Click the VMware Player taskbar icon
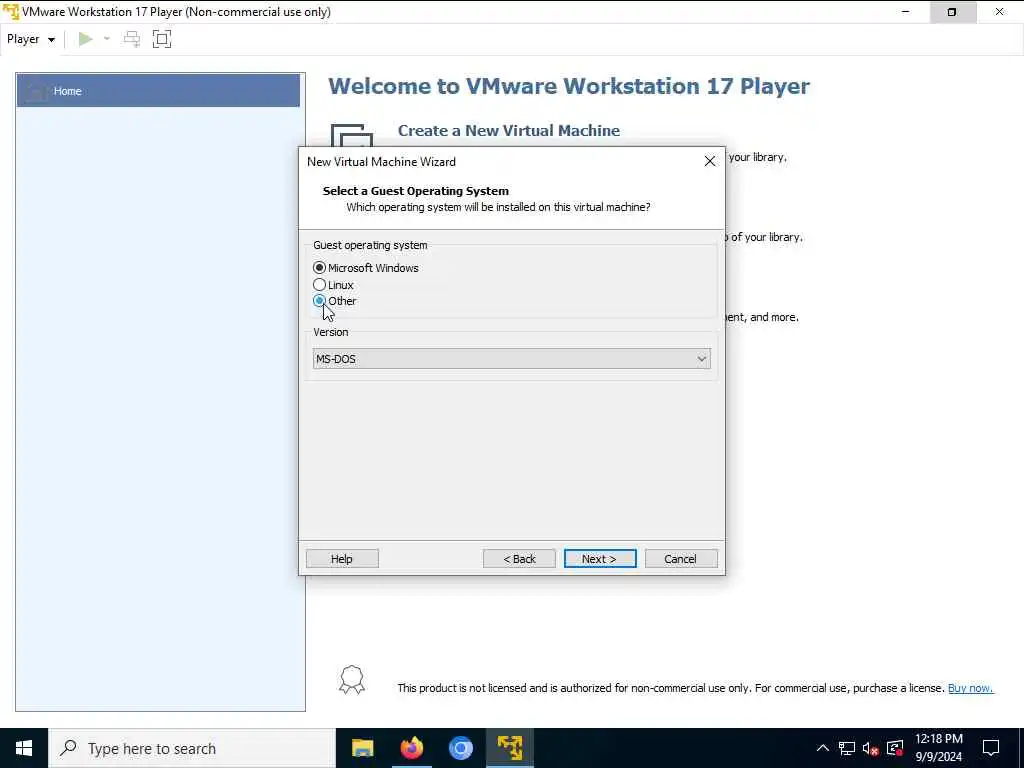 [x=509, y=748]
